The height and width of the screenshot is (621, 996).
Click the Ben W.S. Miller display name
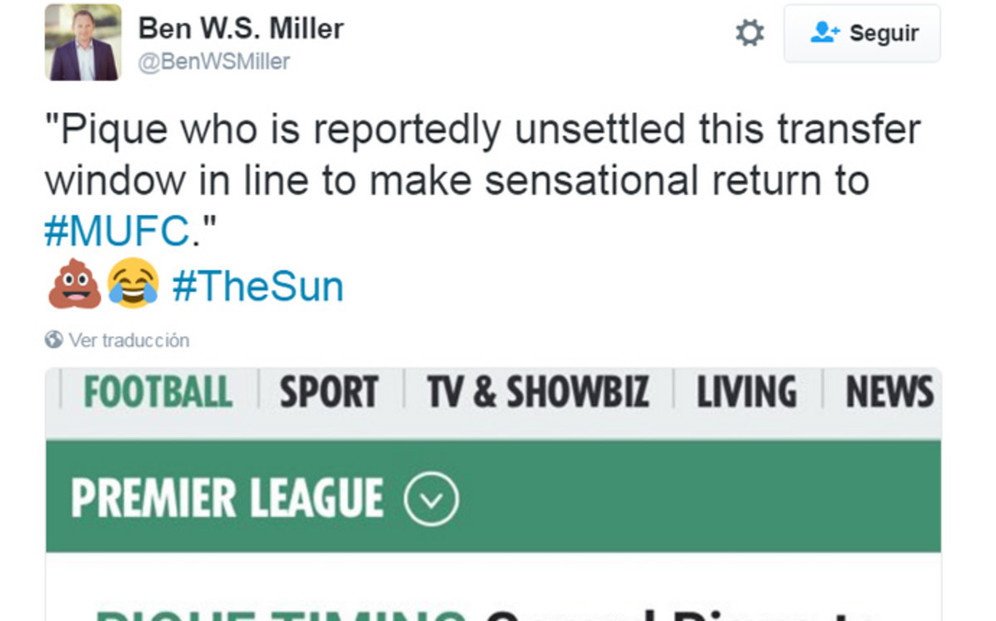tap(240, 28)
